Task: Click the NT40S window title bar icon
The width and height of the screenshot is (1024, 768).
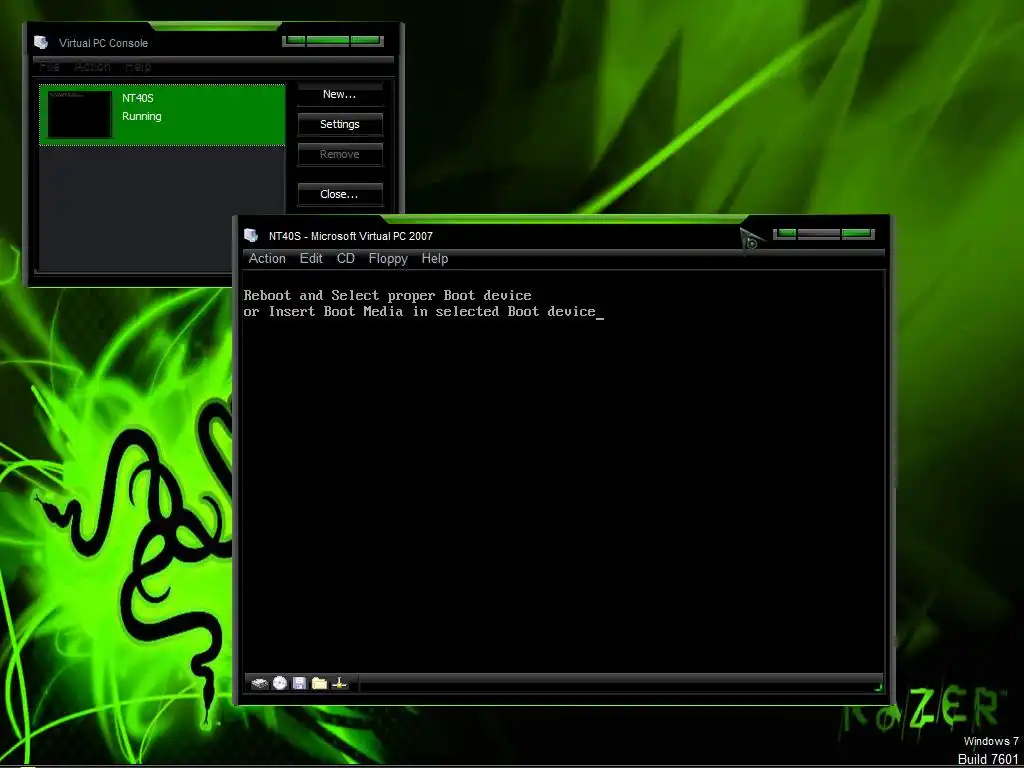Action: click(251, 235)
